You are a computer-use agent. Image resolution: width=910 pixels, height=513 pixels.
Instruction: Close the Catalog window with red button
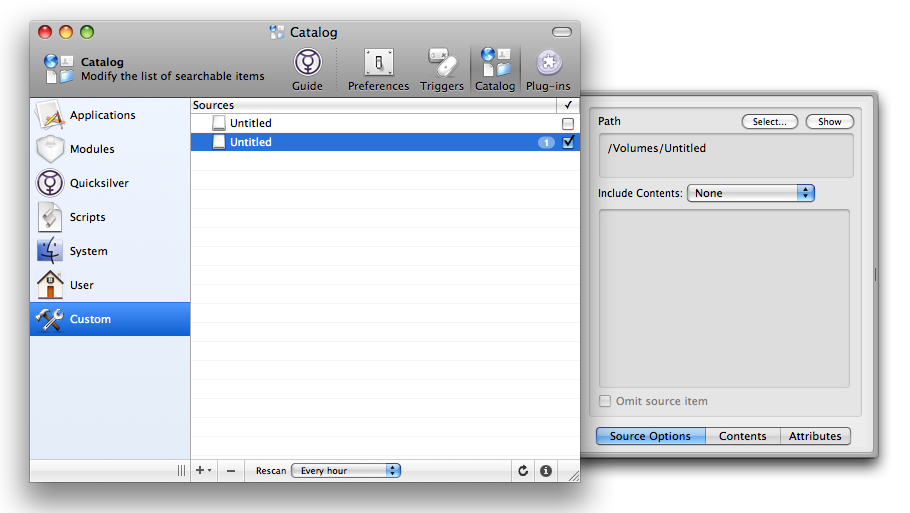click(45, 32)
